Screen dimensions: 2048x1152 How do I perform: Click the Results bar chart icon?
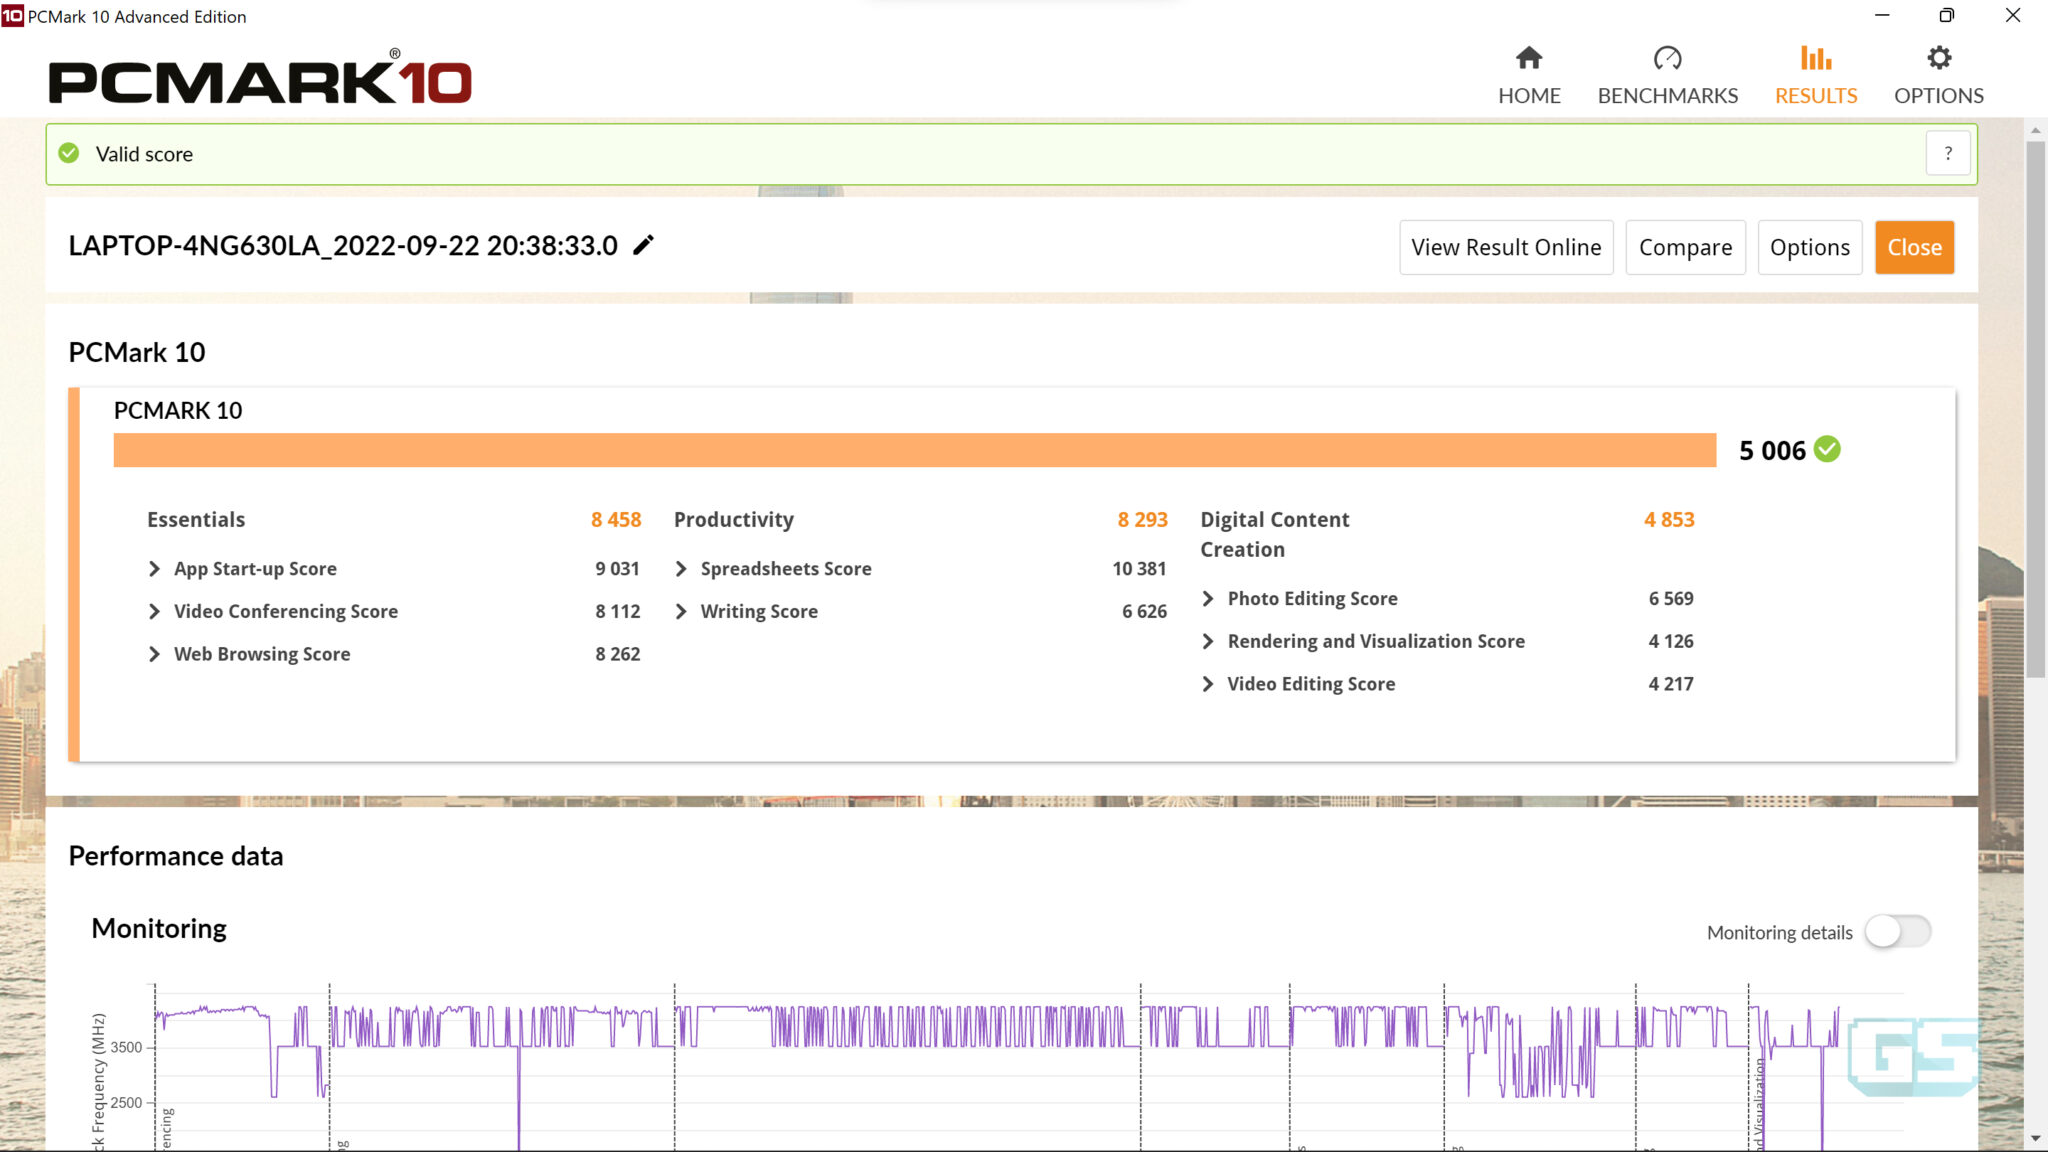point(1815,58)
